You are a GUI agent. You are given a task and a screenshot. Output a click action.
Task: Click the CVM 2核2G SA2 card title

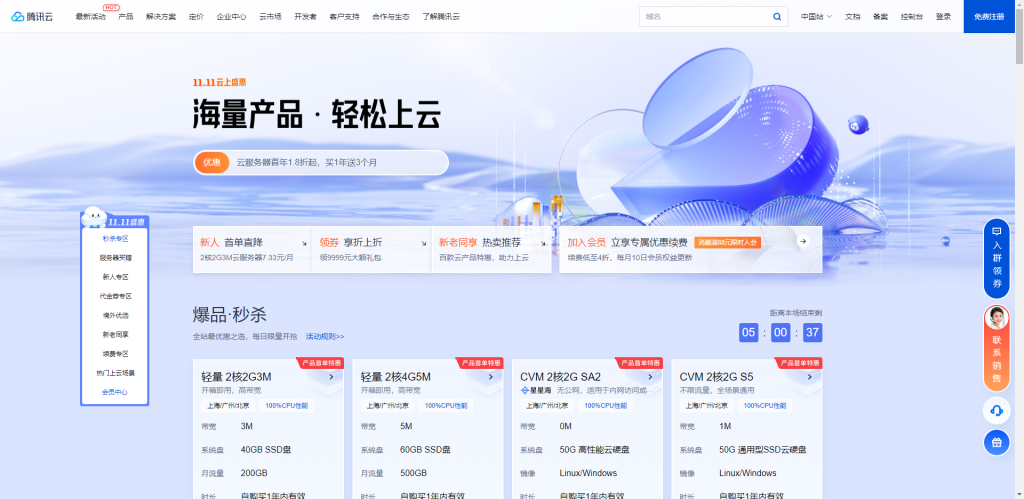point(560,377)
